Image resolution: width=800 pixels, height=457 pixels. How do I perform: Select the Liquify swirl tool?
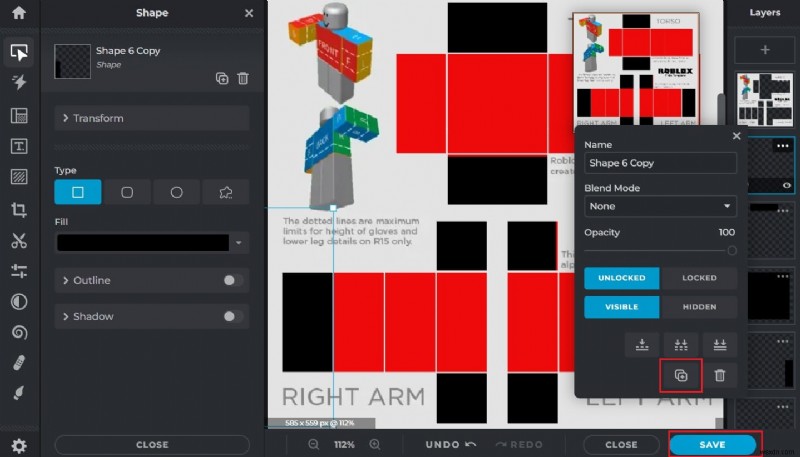click(x=19, y=333)
